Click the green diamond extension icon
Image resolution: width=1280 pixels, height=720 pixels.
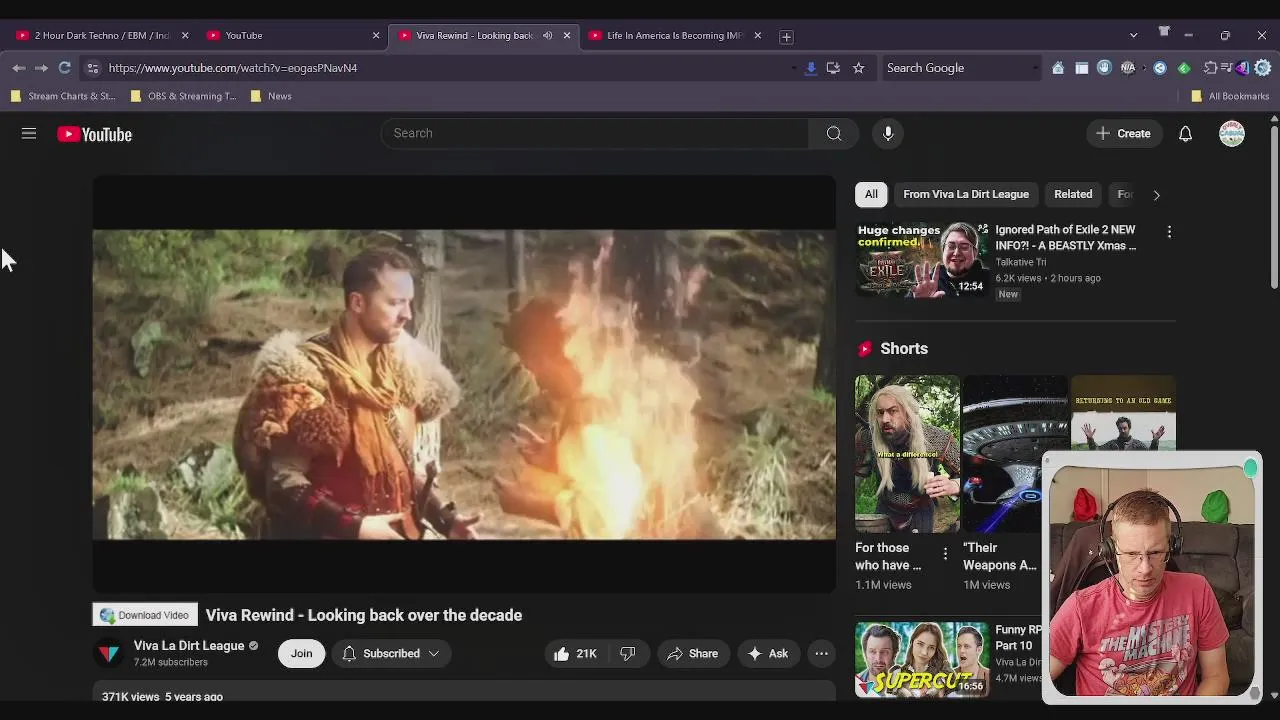(x=1184, y=68)
